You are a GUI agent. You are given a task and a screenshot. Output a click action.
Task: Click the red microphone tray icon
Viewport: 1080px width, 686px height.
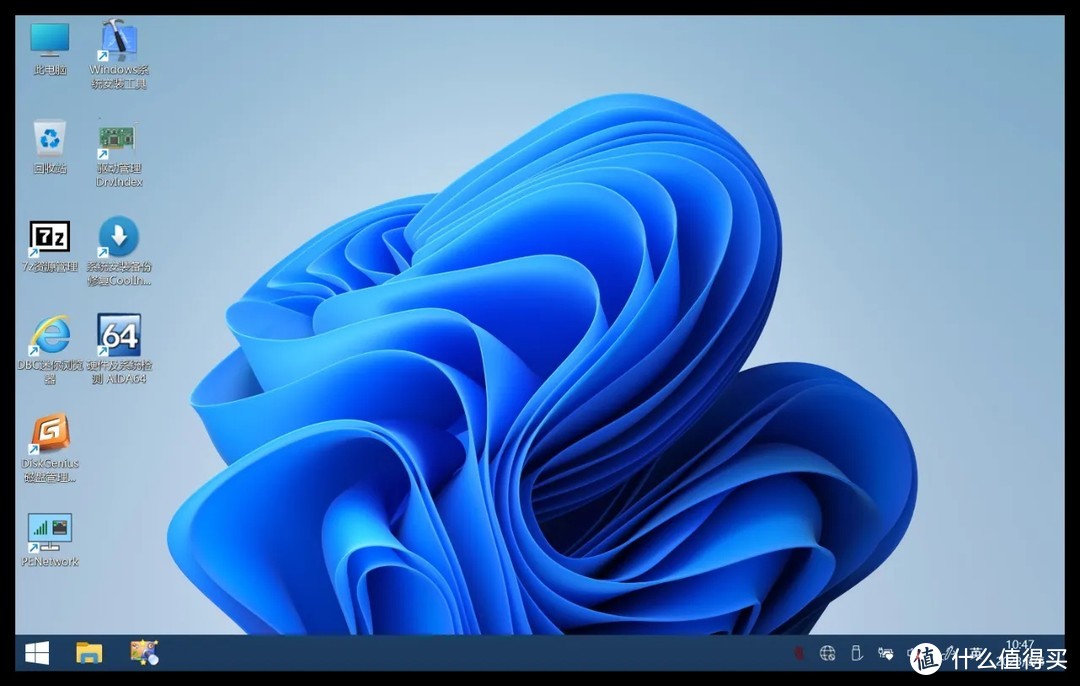pos(799,653)
